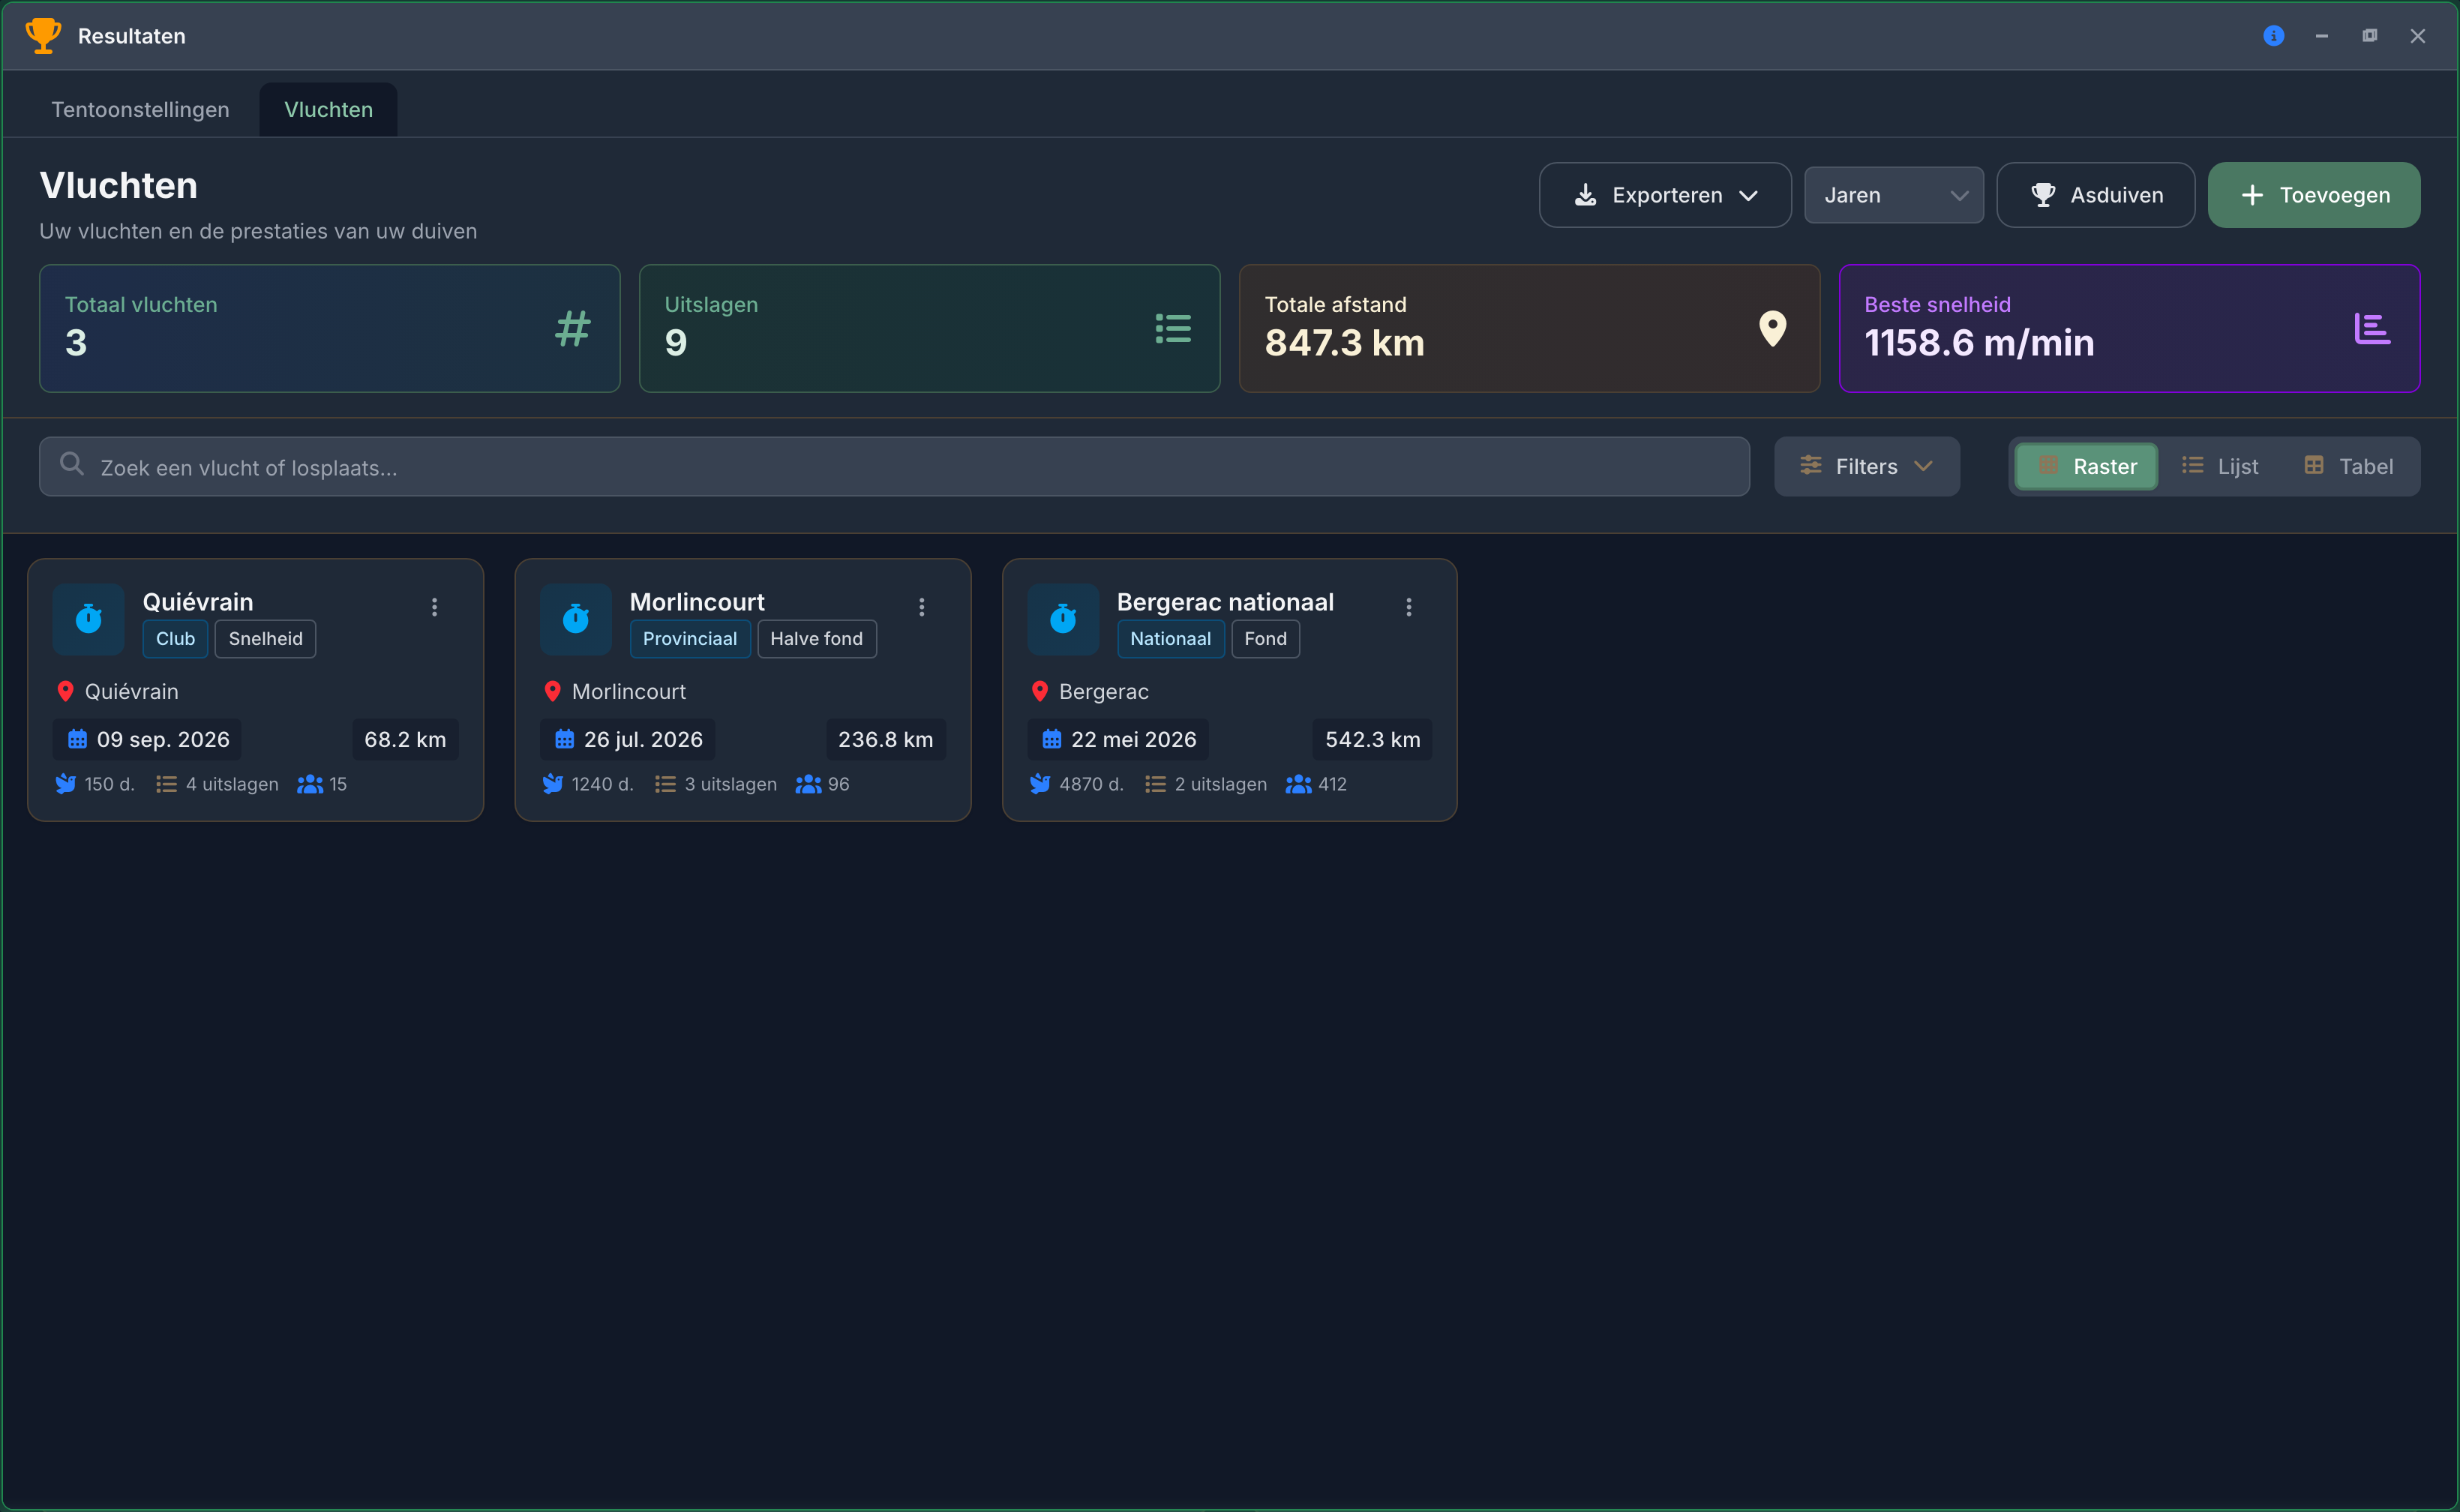Click the 3 uitslagen label on Morlincourt card
Image resolution: width=2460 pixels, height=1512 pixels.
click(x=730, y=784)
